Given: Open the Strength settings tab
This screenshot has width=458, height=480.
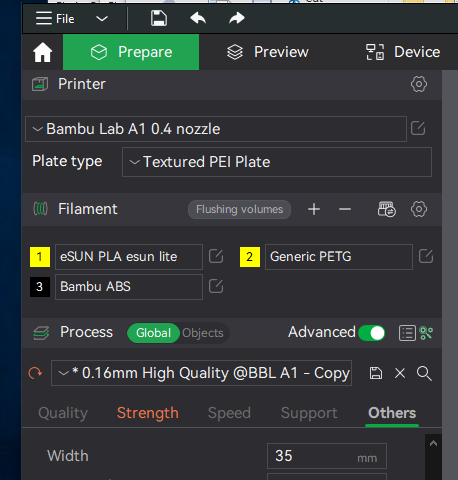Looking at the screenshot, I should [x=148, y=413].
